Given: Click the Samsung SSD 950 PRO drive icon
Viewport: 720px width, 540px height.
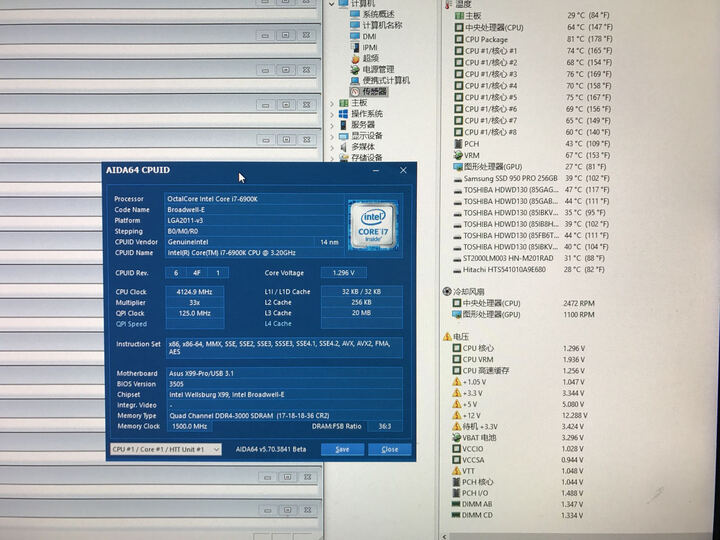Looking at the screenshot, I should click(x=458, y=179).
